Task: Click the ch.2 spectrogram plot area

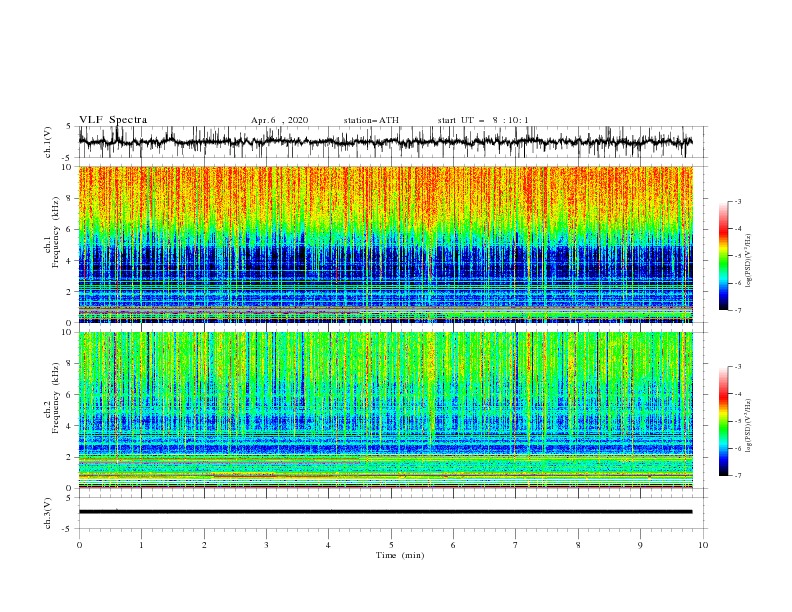Action: (x=386, y=410)
